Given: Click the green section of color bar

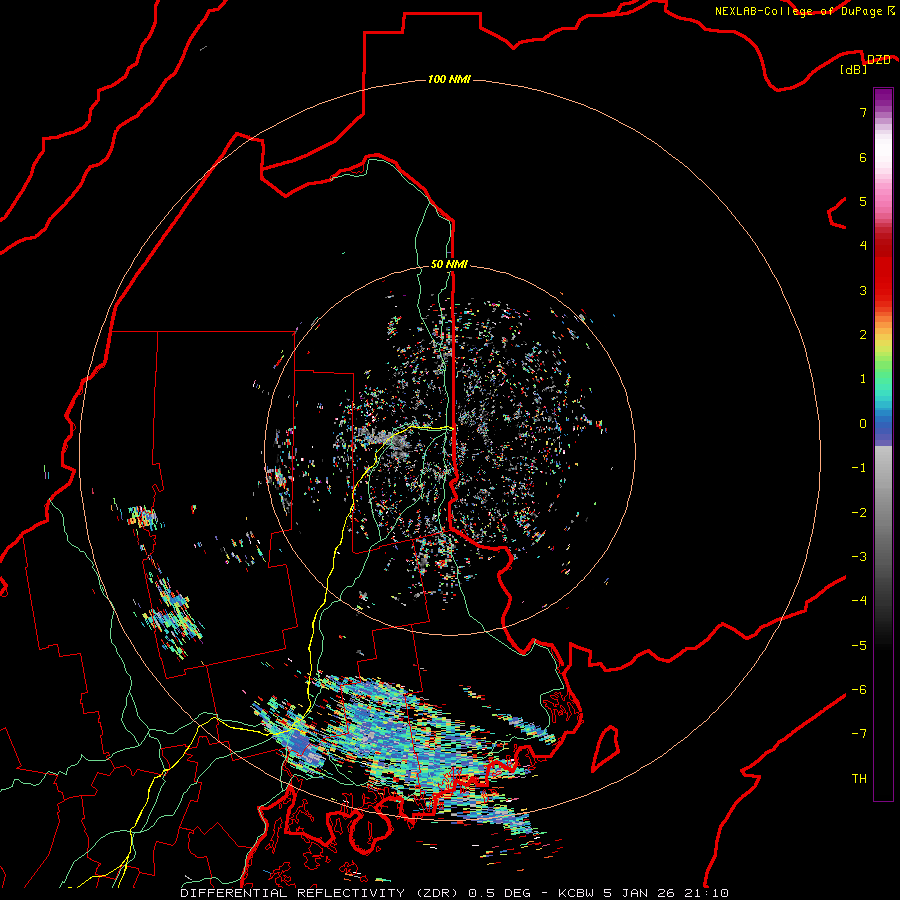Looking at the screenshot, I should pyautogui.click(x=883, y=373).
